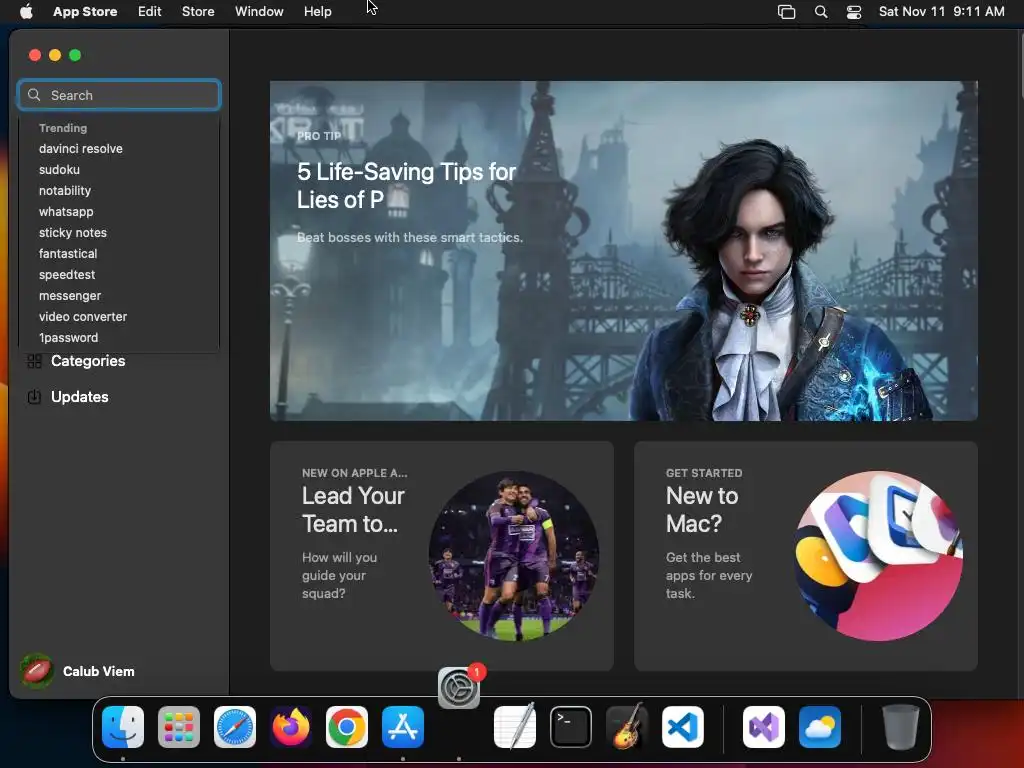Go to Categories in the sidebar
This screenshot has width=1024, height=768.
(x=88, y=361)
